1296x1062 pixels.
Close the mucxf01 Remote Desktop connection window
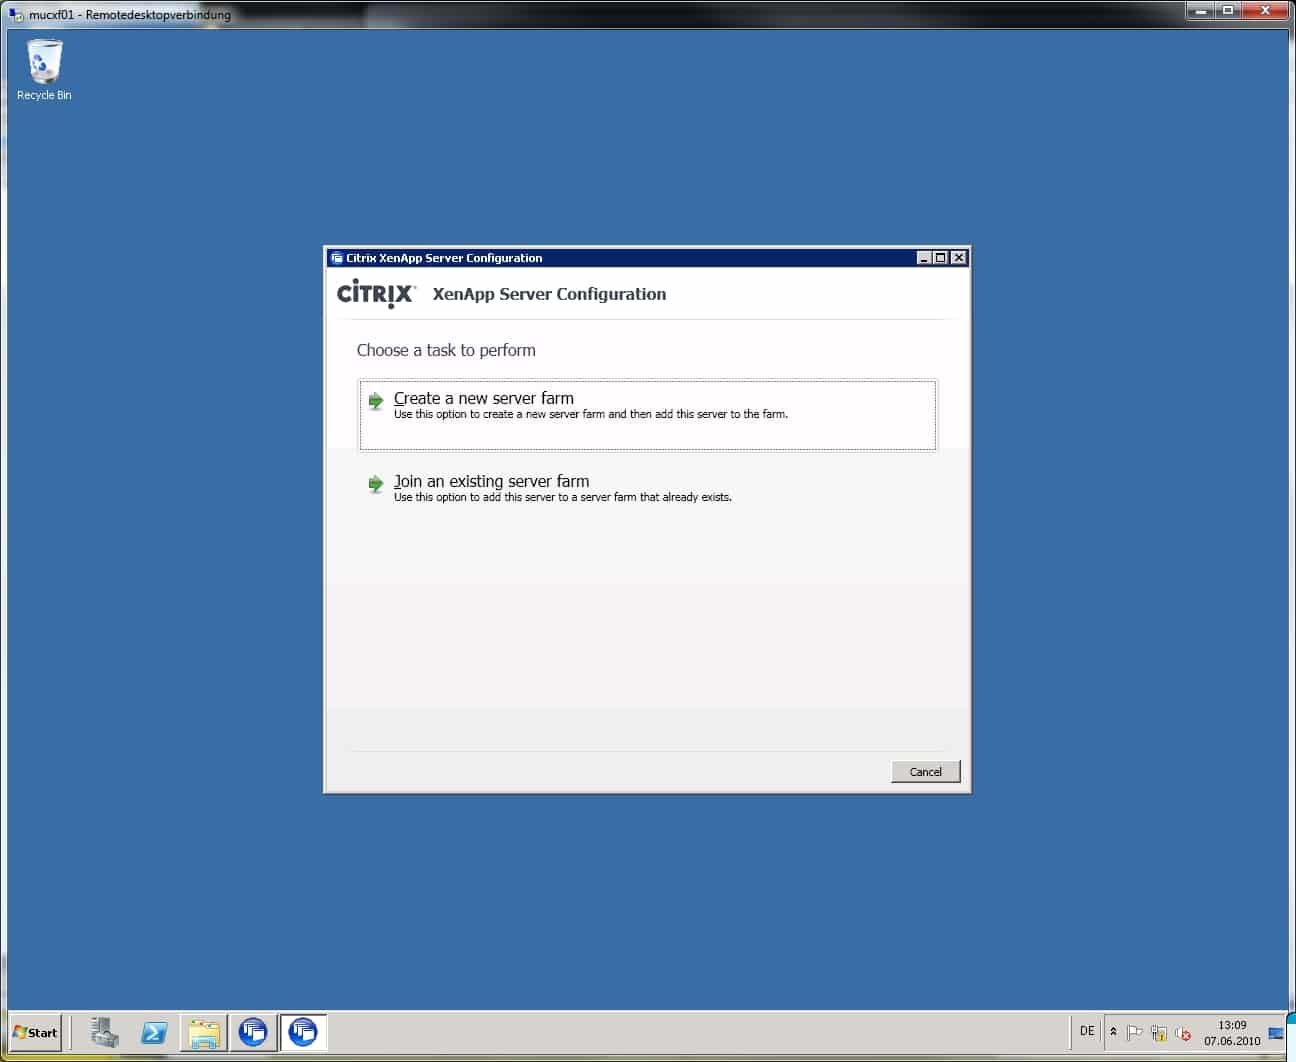pyautogui.click(x=1266, y=10)
